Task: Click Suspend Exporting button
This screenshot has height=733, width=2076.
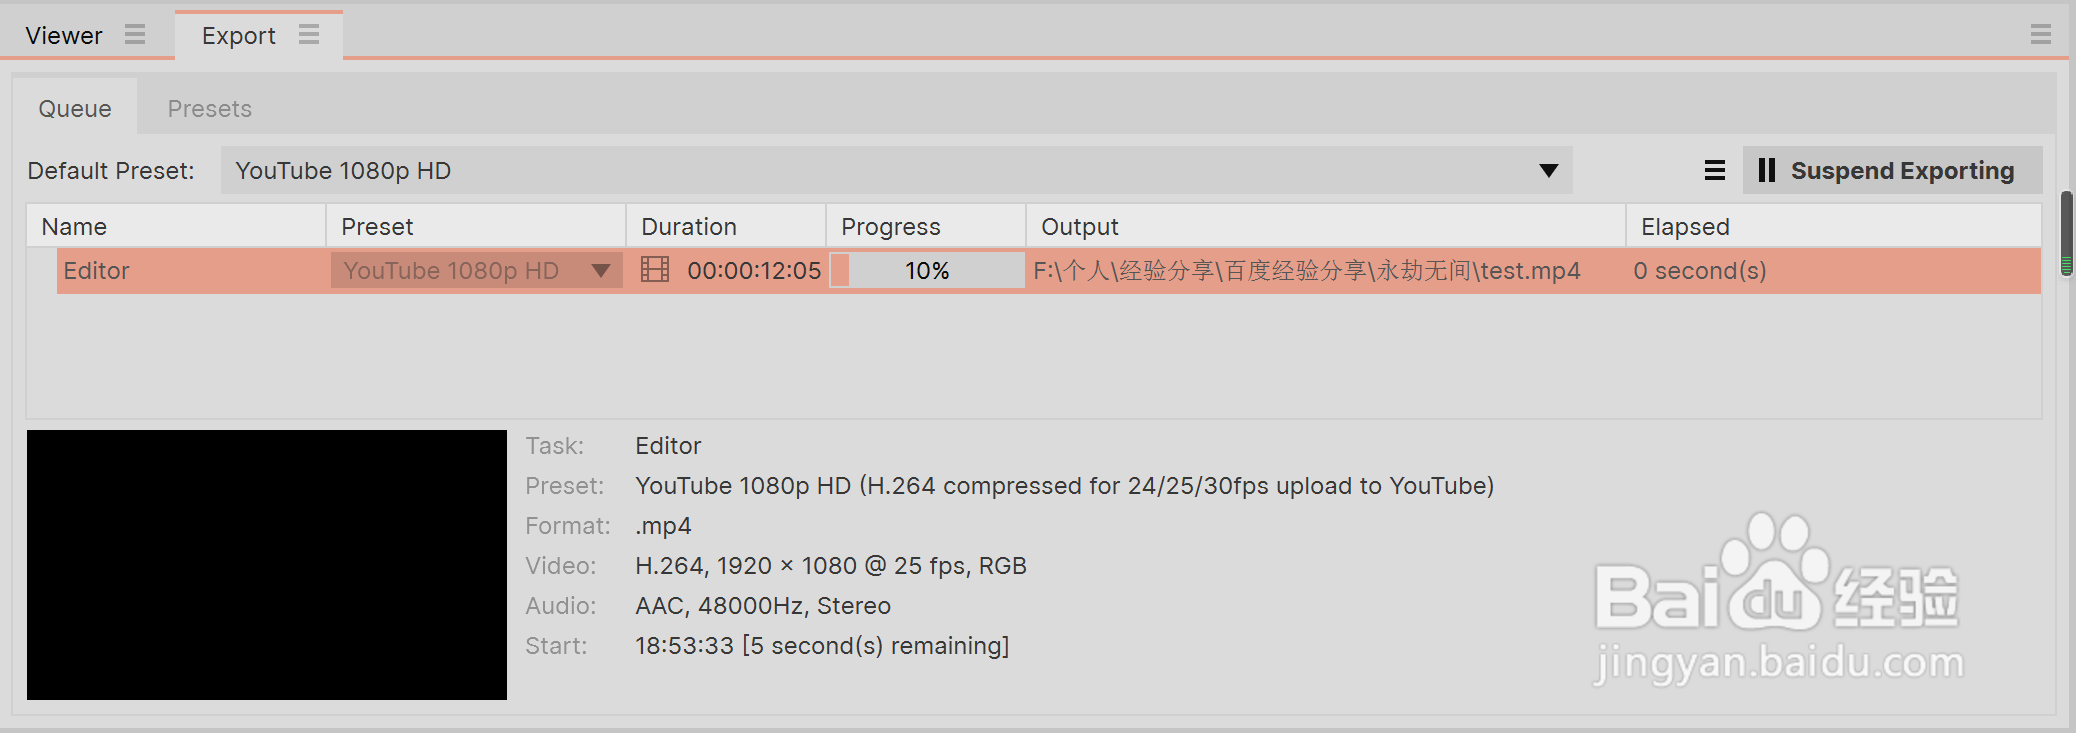Action: pyautogui.click(x=1893, y=171)
